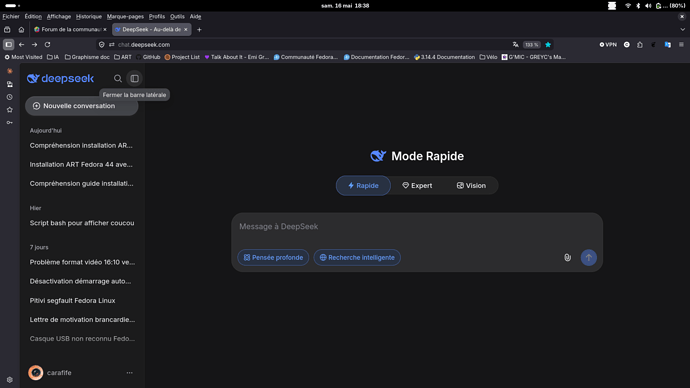Open a new tab with plus icon
Screen dimensions: 690x388
tap(199, 29)
